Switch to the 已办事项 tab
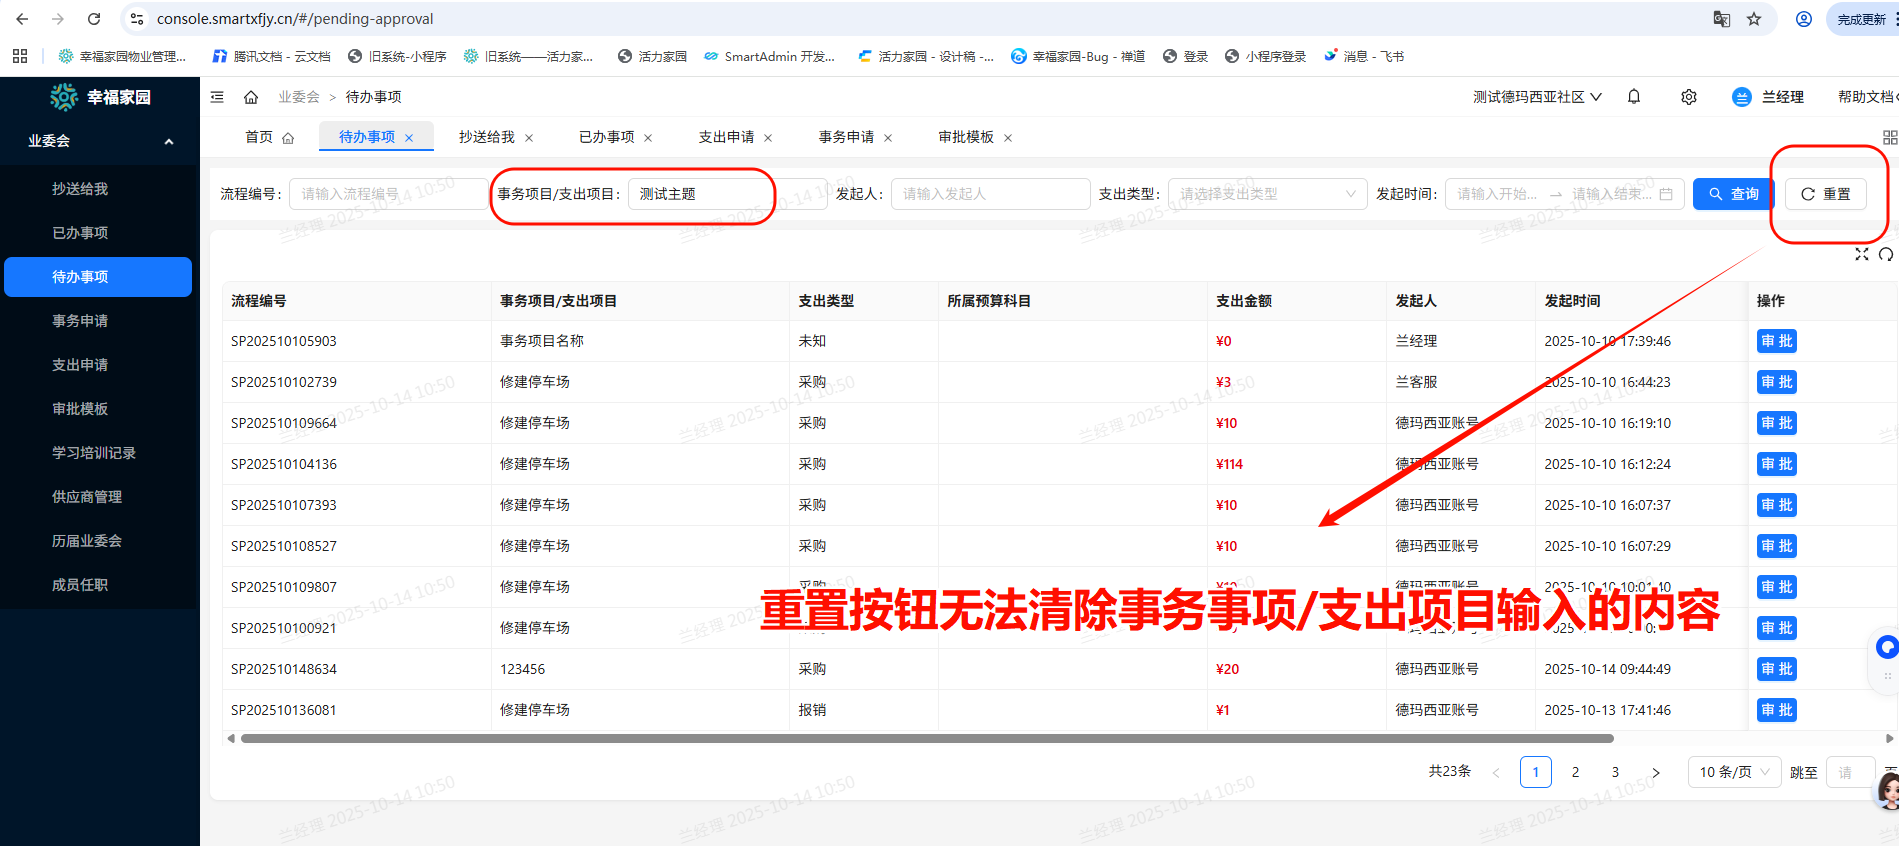The width and height of the screenshot is (1899, 846). click(606, 137)
